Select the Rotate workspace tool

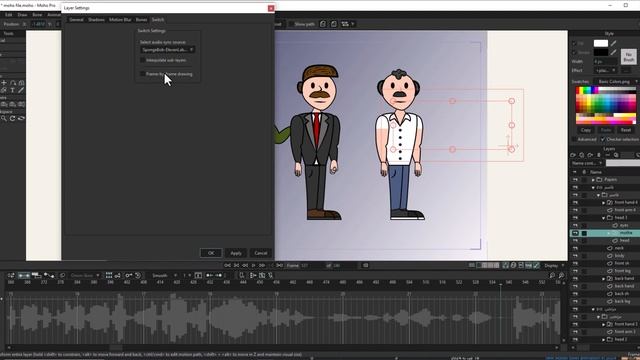point(13,118)
